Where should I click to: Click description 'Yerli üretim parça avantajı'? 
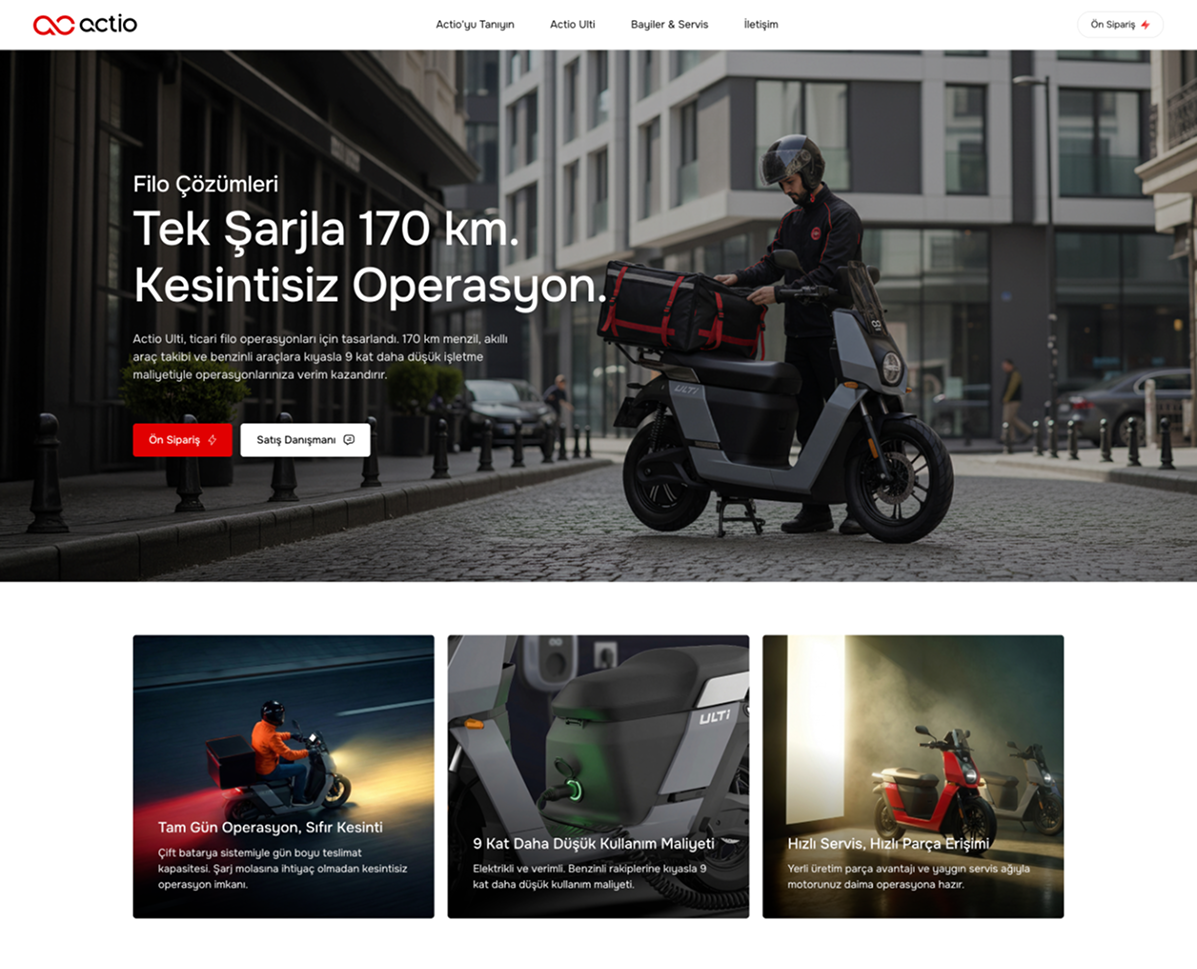908,877
